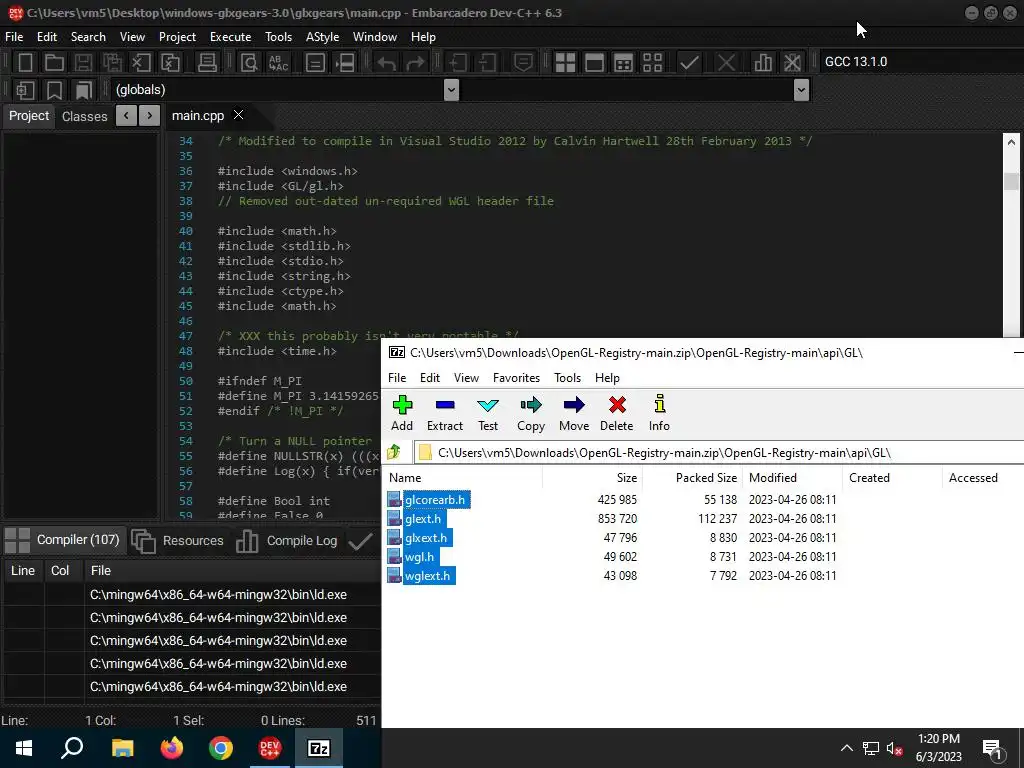Click the editor scrollbar up arrow
Image resolution: width=1024 pixels, height=768 pixels.
click(x=1012, y=142)
